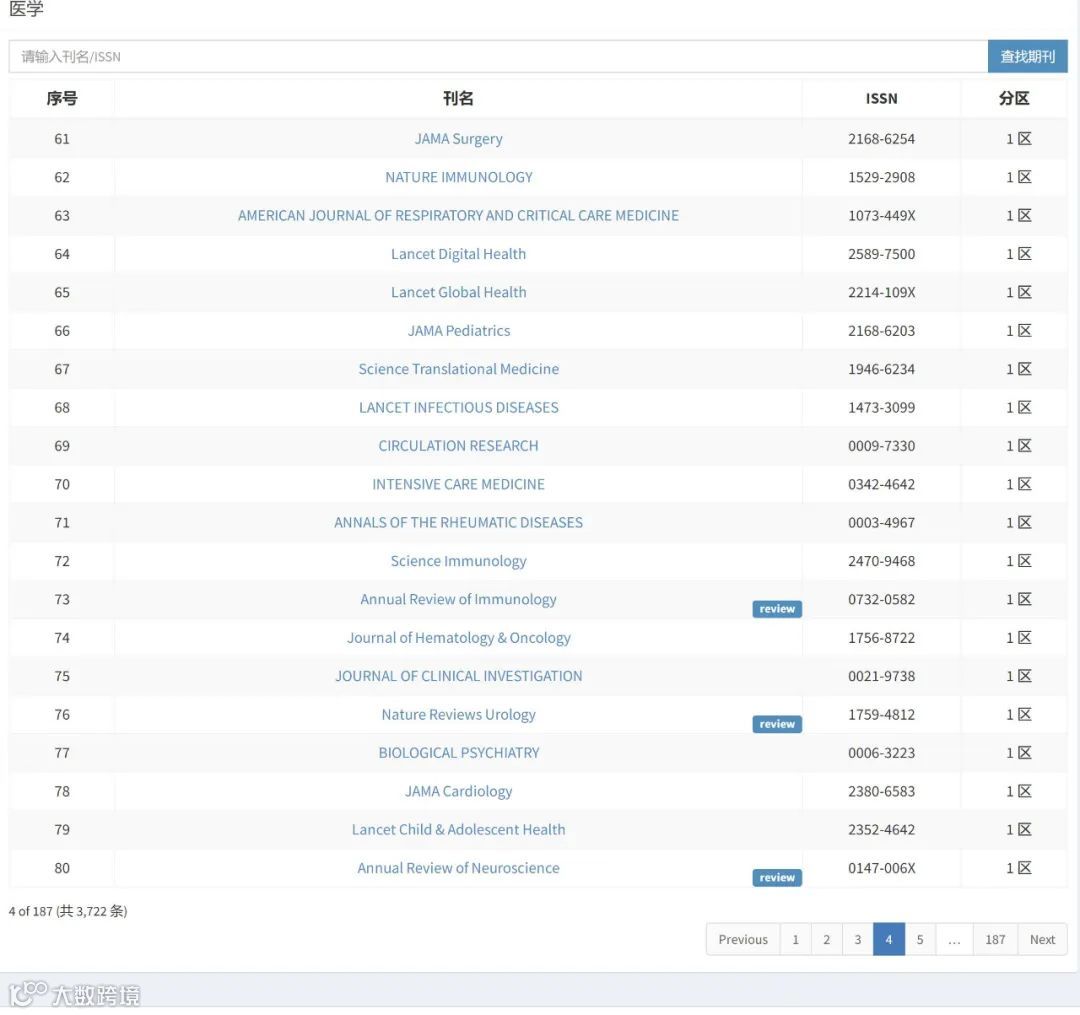The height and width of the screenshot is (1015, 1080).
Task: Select ISSN 0021-9738 cell
Action: point(882,676)
